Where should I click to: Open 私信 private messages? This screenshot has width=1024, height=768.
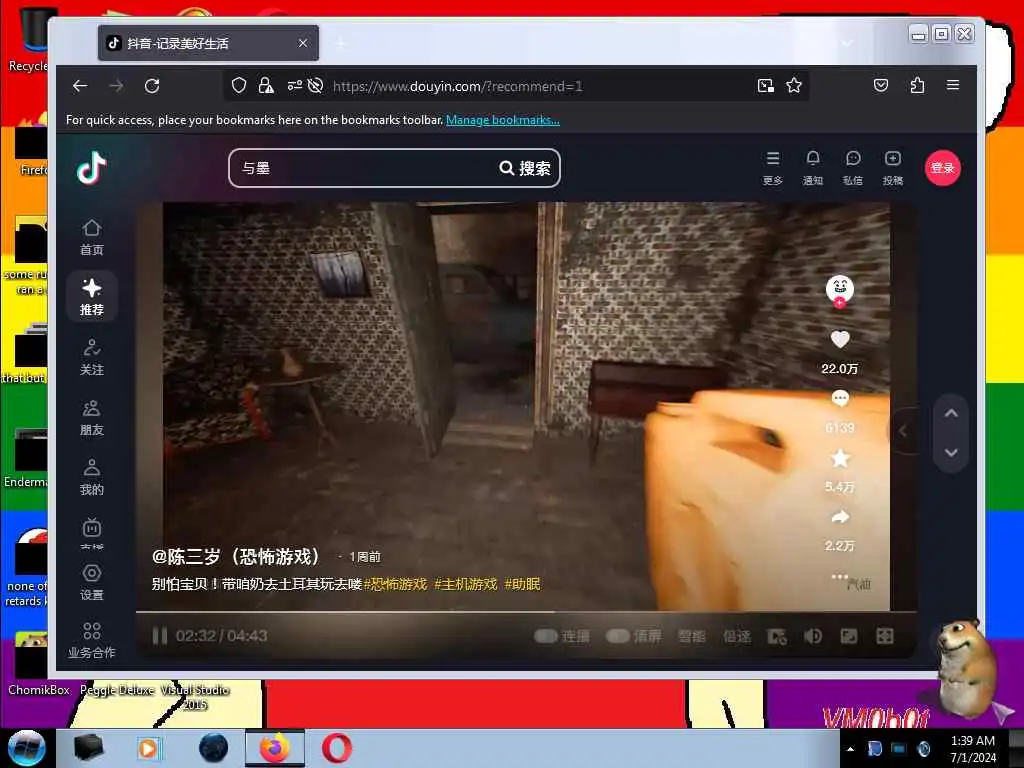tap(853, 168)
